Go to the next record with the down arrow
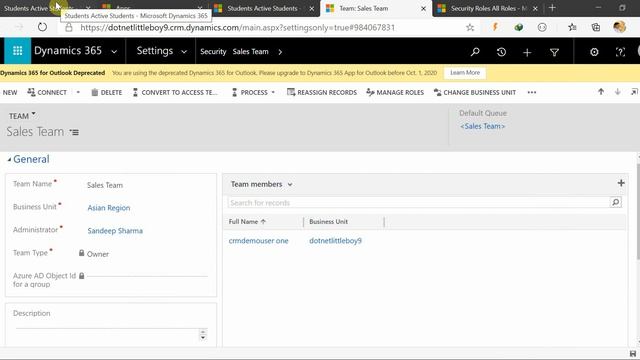The height and width of the screenshot is (360, 640). 618,92
